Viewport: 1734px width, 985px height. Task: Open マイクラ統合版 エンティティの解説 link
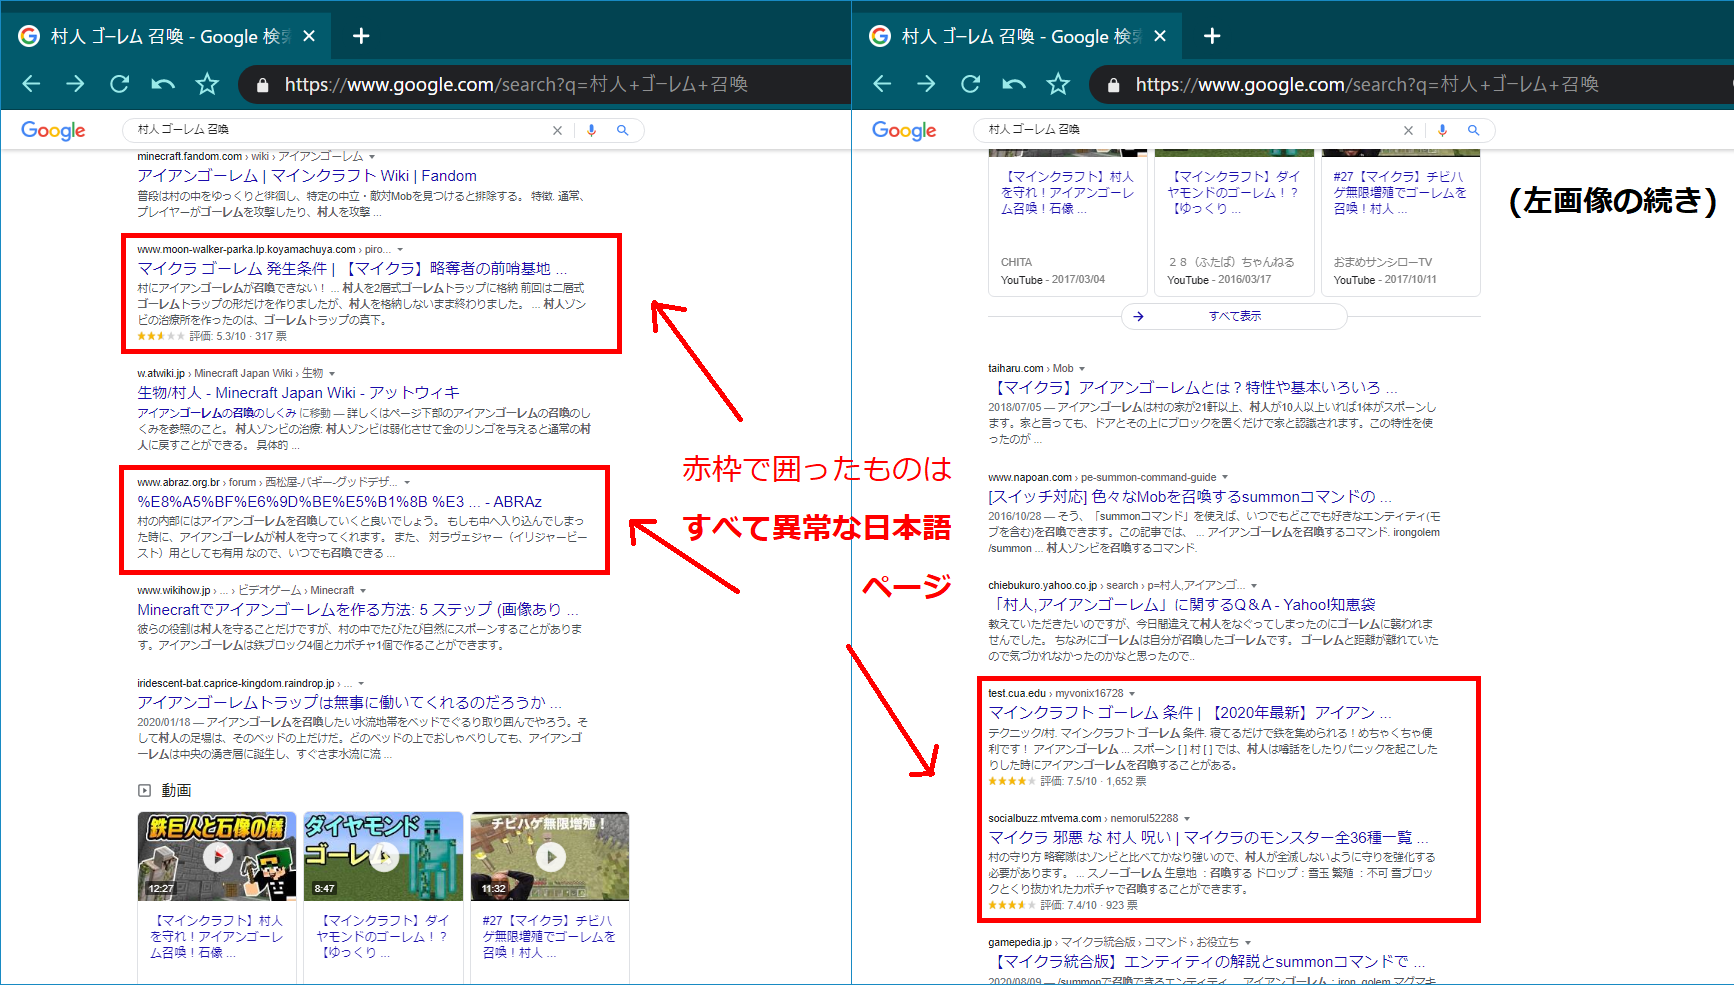click(x=1207, y=962)
